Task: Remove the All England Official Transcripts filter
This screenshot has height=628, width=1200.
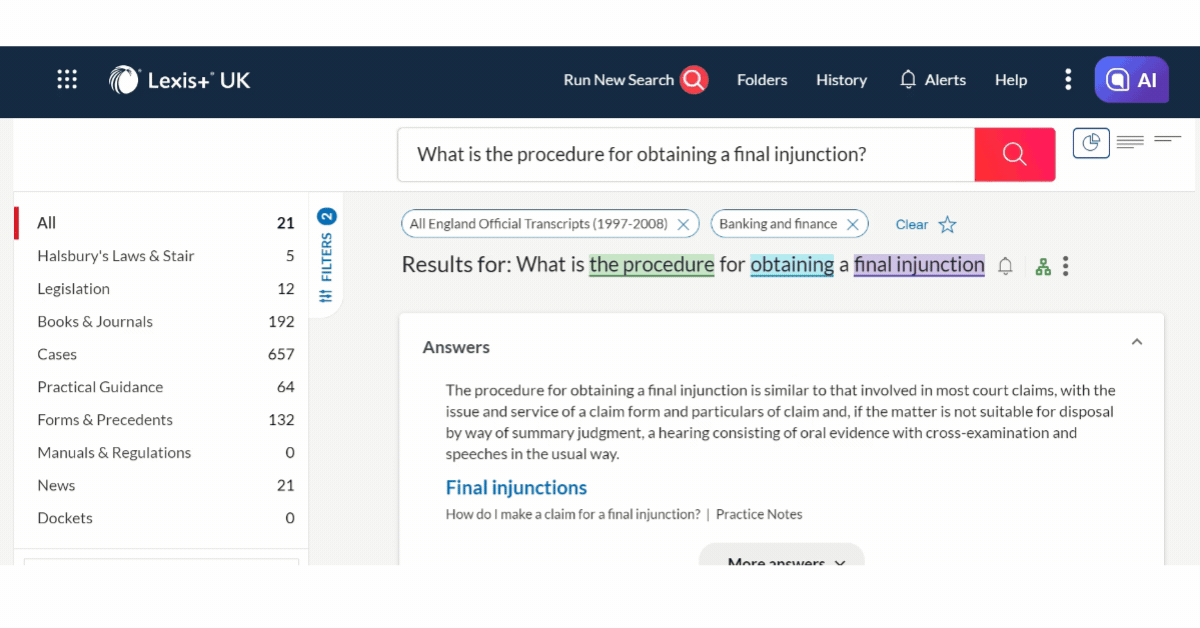Action: click(683, 225)
